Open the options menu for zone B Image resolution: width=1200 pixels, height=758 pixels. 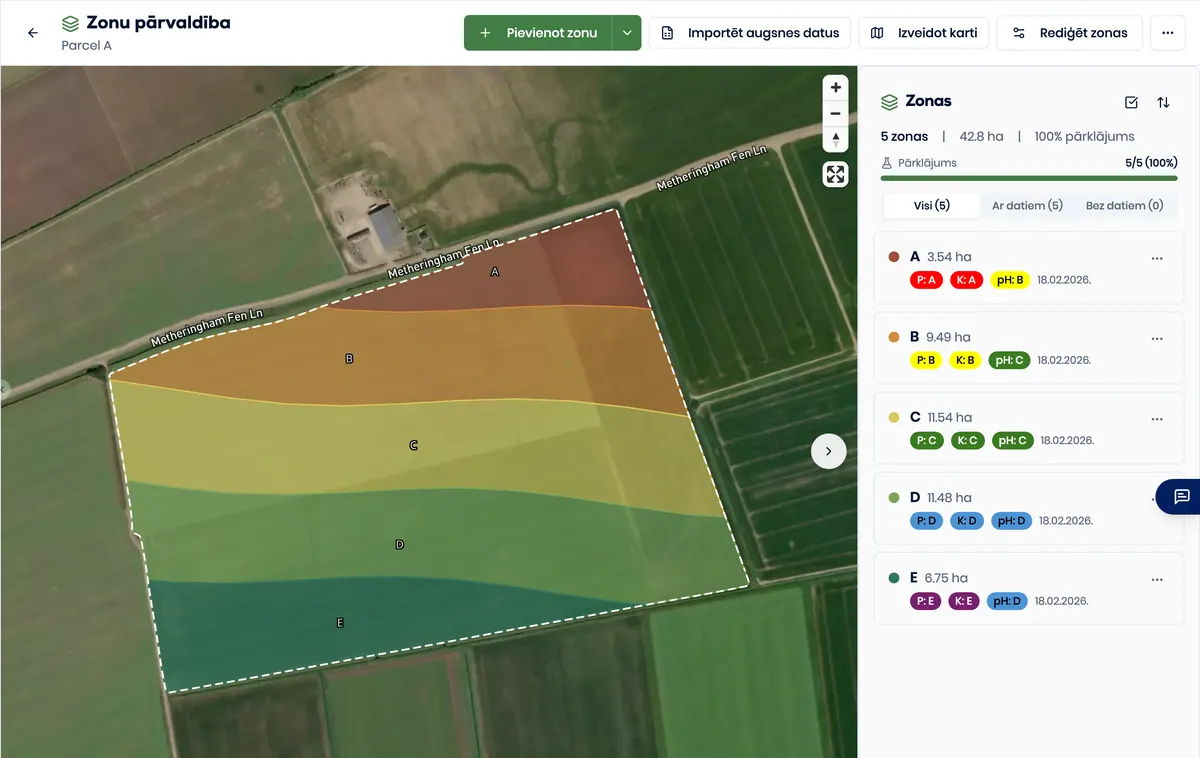coord(1157,338)
